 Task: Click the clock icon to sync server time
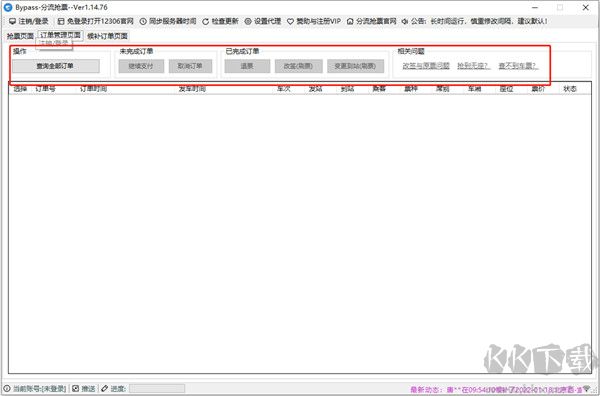143,21
